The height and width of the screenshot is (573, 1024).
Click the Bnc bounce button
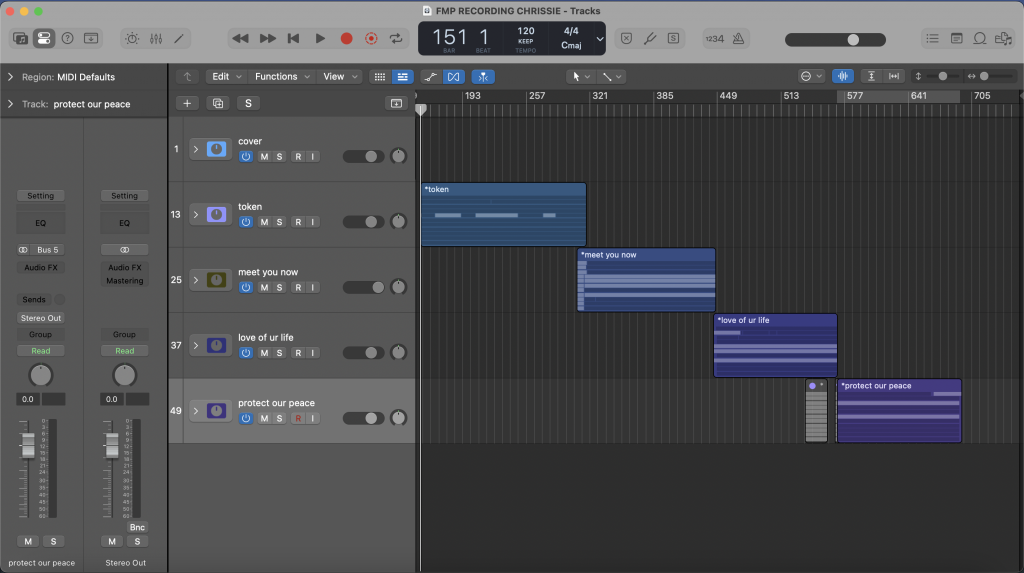pos(137,527)
